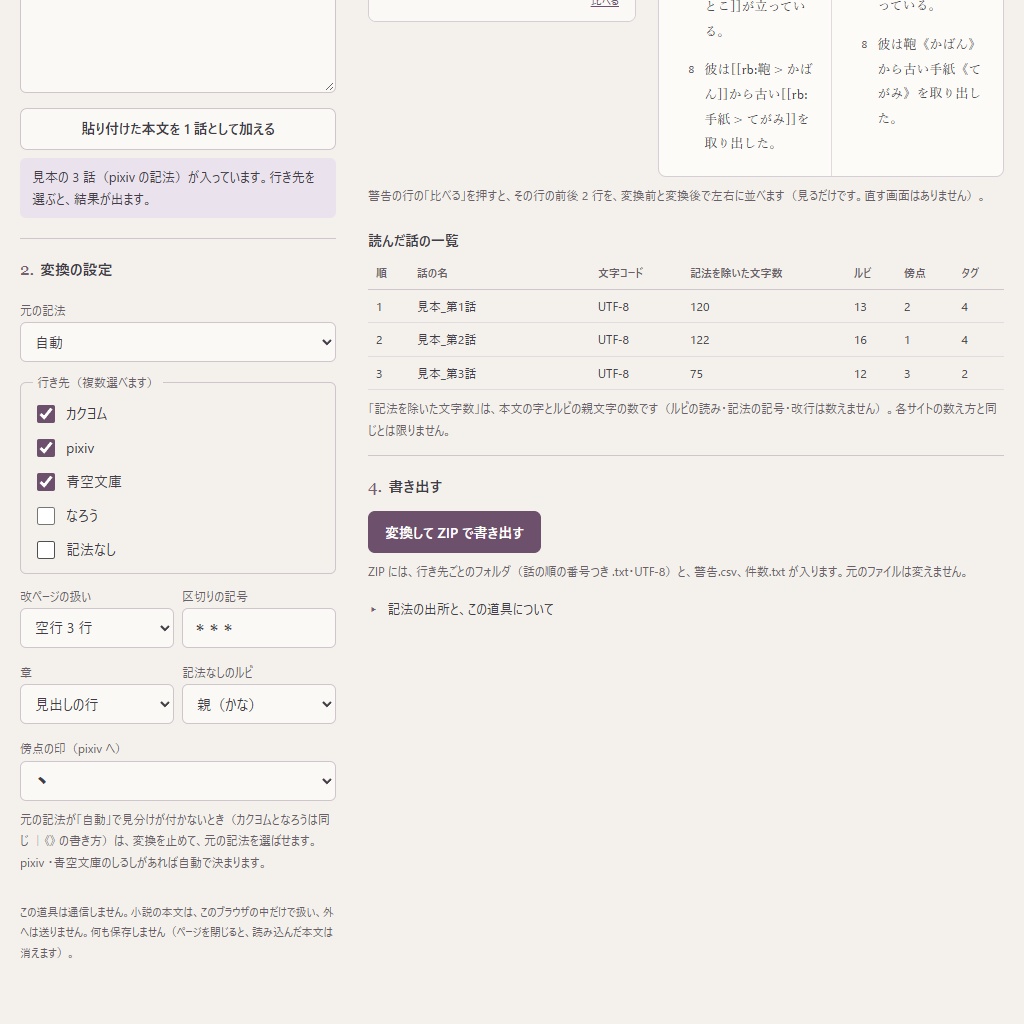Uncheck the カクヨム destination checkbox

click(46, 414)
